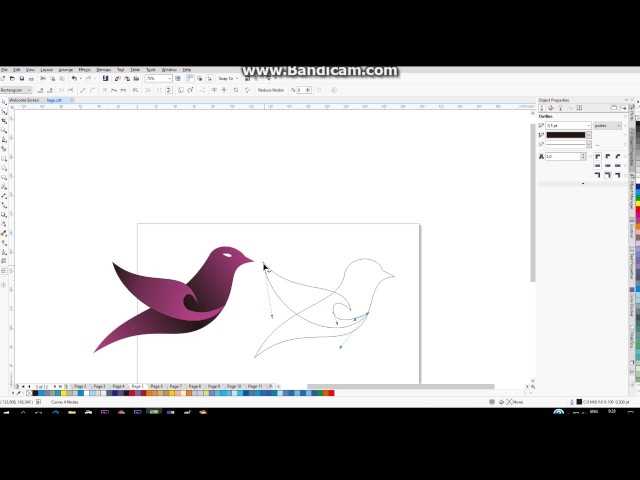Open the Edit menu
This screenshot has width=640, height=480.
[16, 70]
